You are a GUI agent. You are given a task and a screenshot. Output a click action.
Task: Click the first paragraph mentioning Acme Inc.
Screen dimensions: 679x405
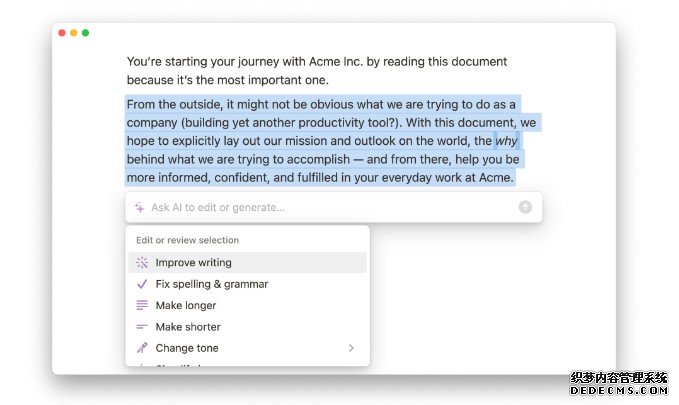click(316, 71)
